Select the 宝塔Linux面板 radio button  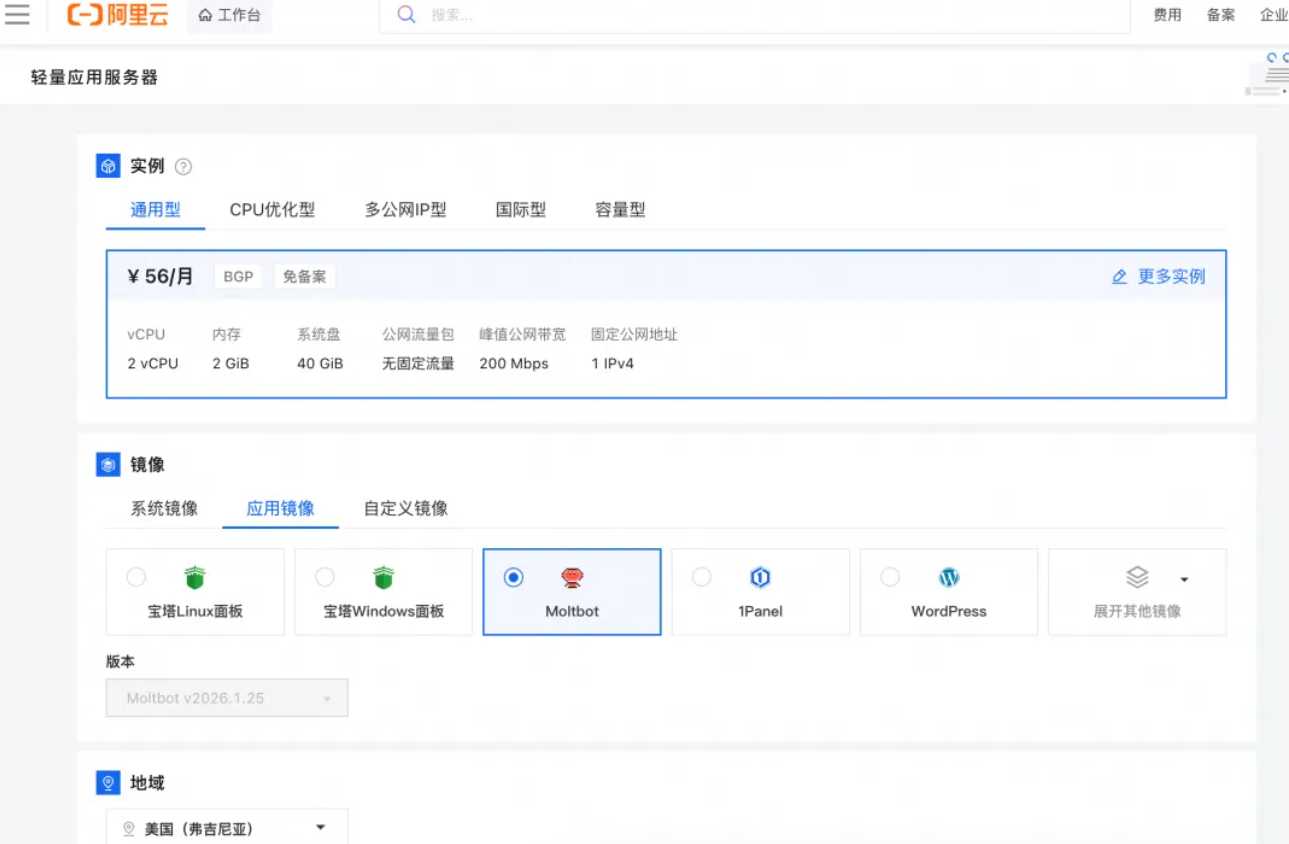[136, 577]
